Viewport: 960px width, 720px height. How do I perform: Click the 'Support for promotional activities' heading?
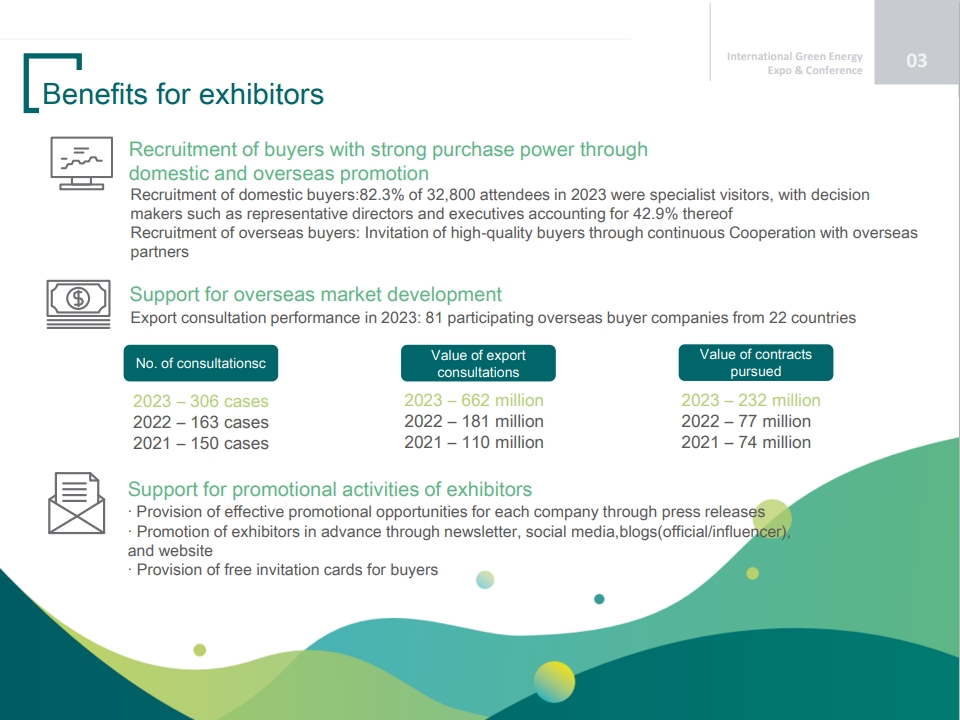[x=330, y=489]
